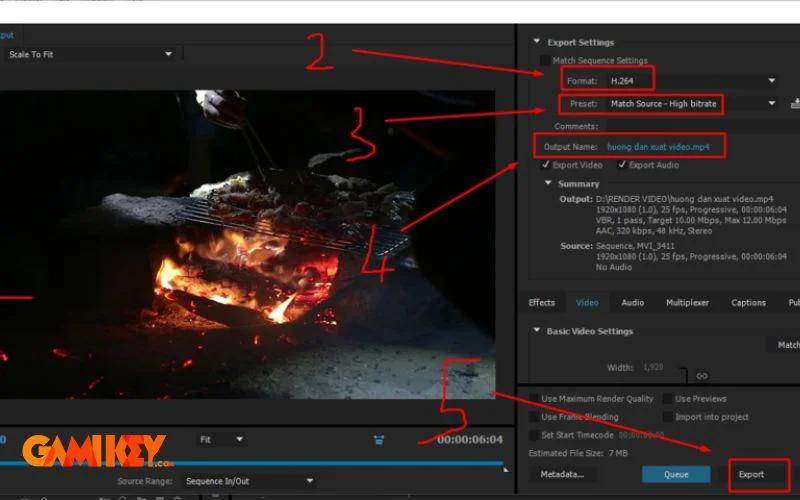
Task: Click the Width value 1,920
Action: [x=653, y=367]
